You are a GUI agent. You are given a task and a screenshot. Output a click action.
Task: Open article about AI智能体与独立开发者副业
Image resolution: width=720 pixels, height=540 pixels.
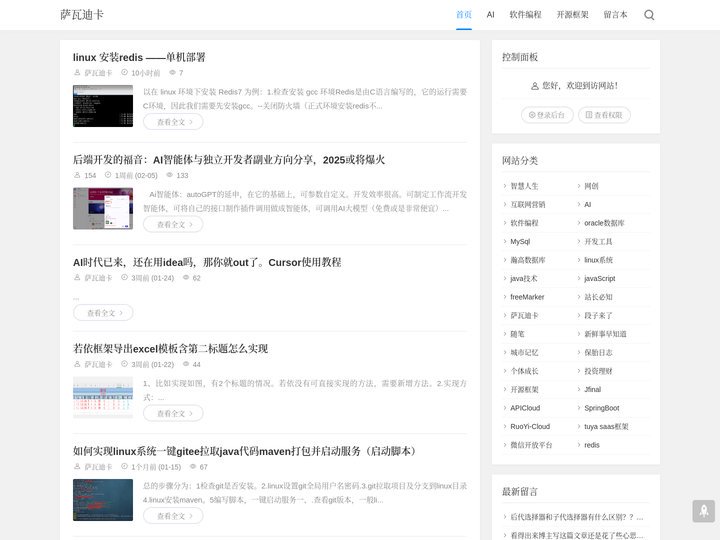[x=229, y=160]
